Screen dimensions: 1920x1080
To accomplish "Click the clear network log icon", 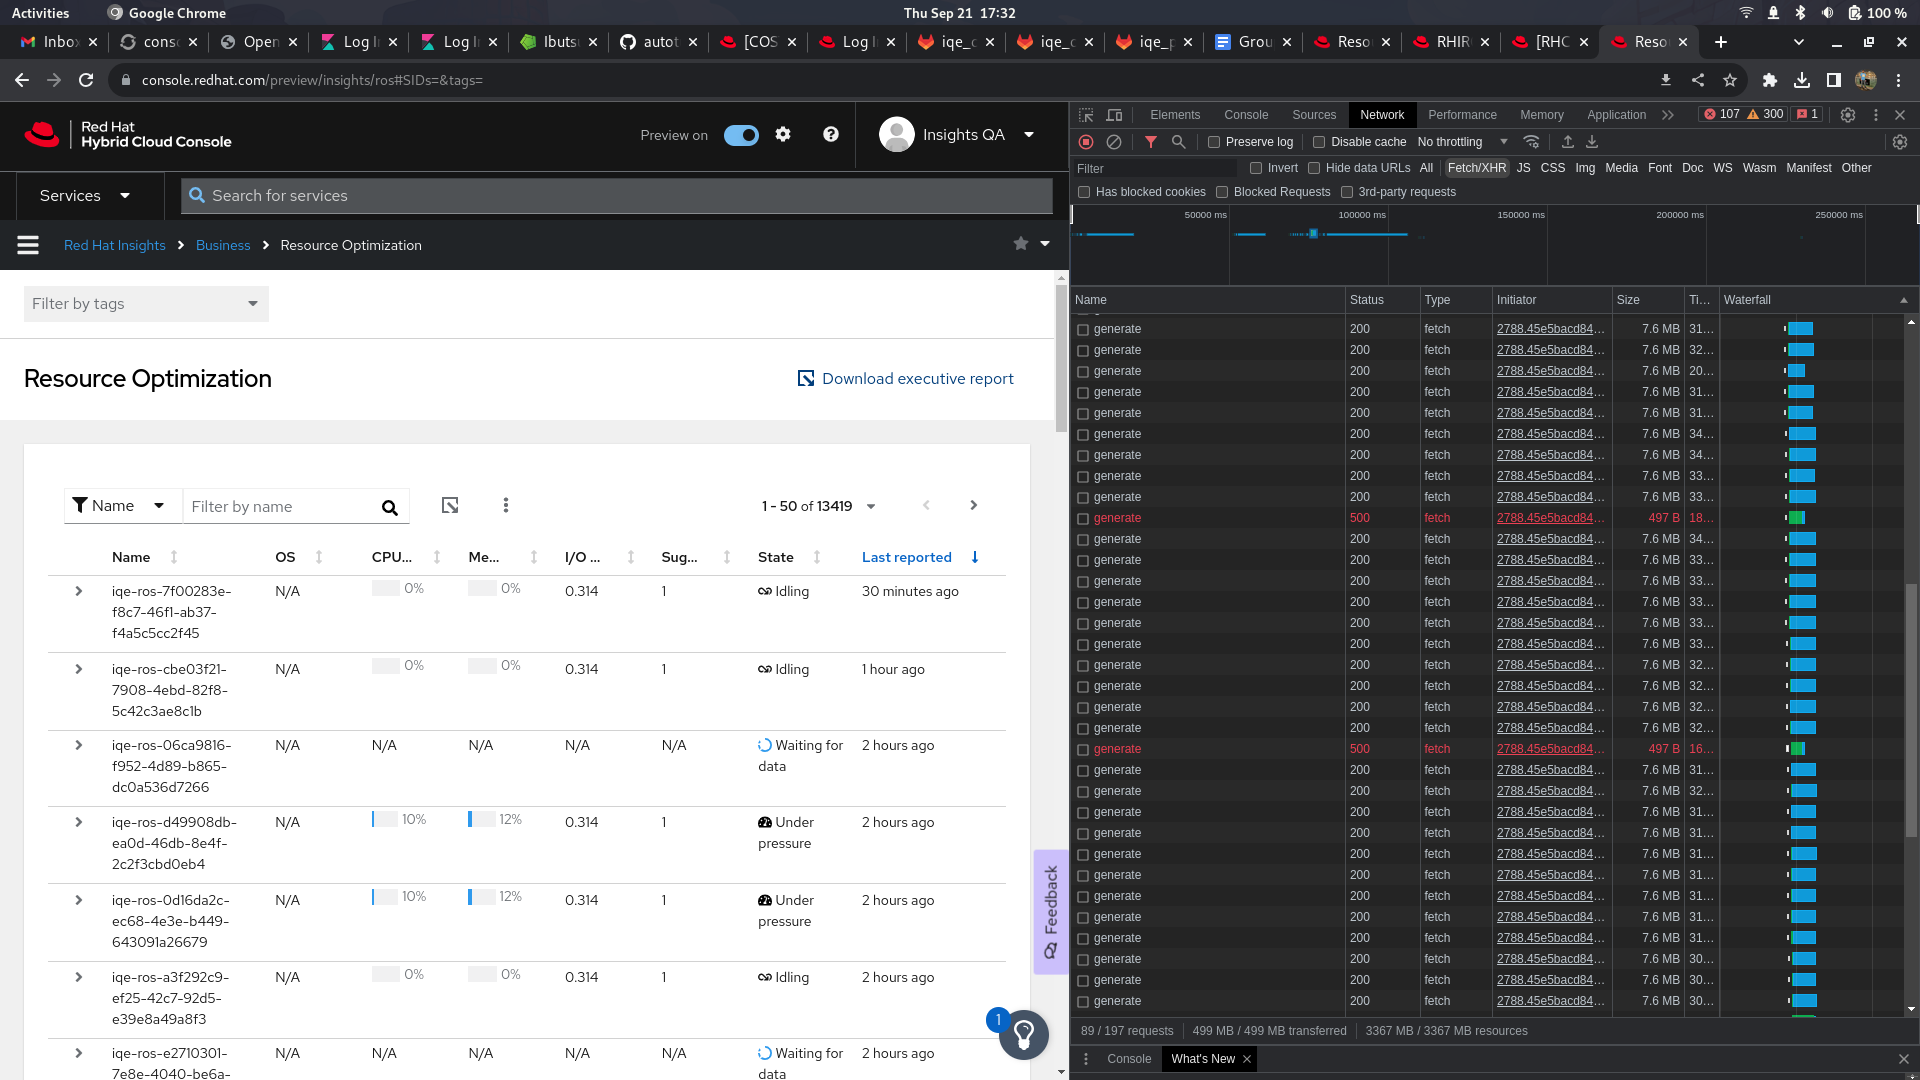I will point(1114,142).
